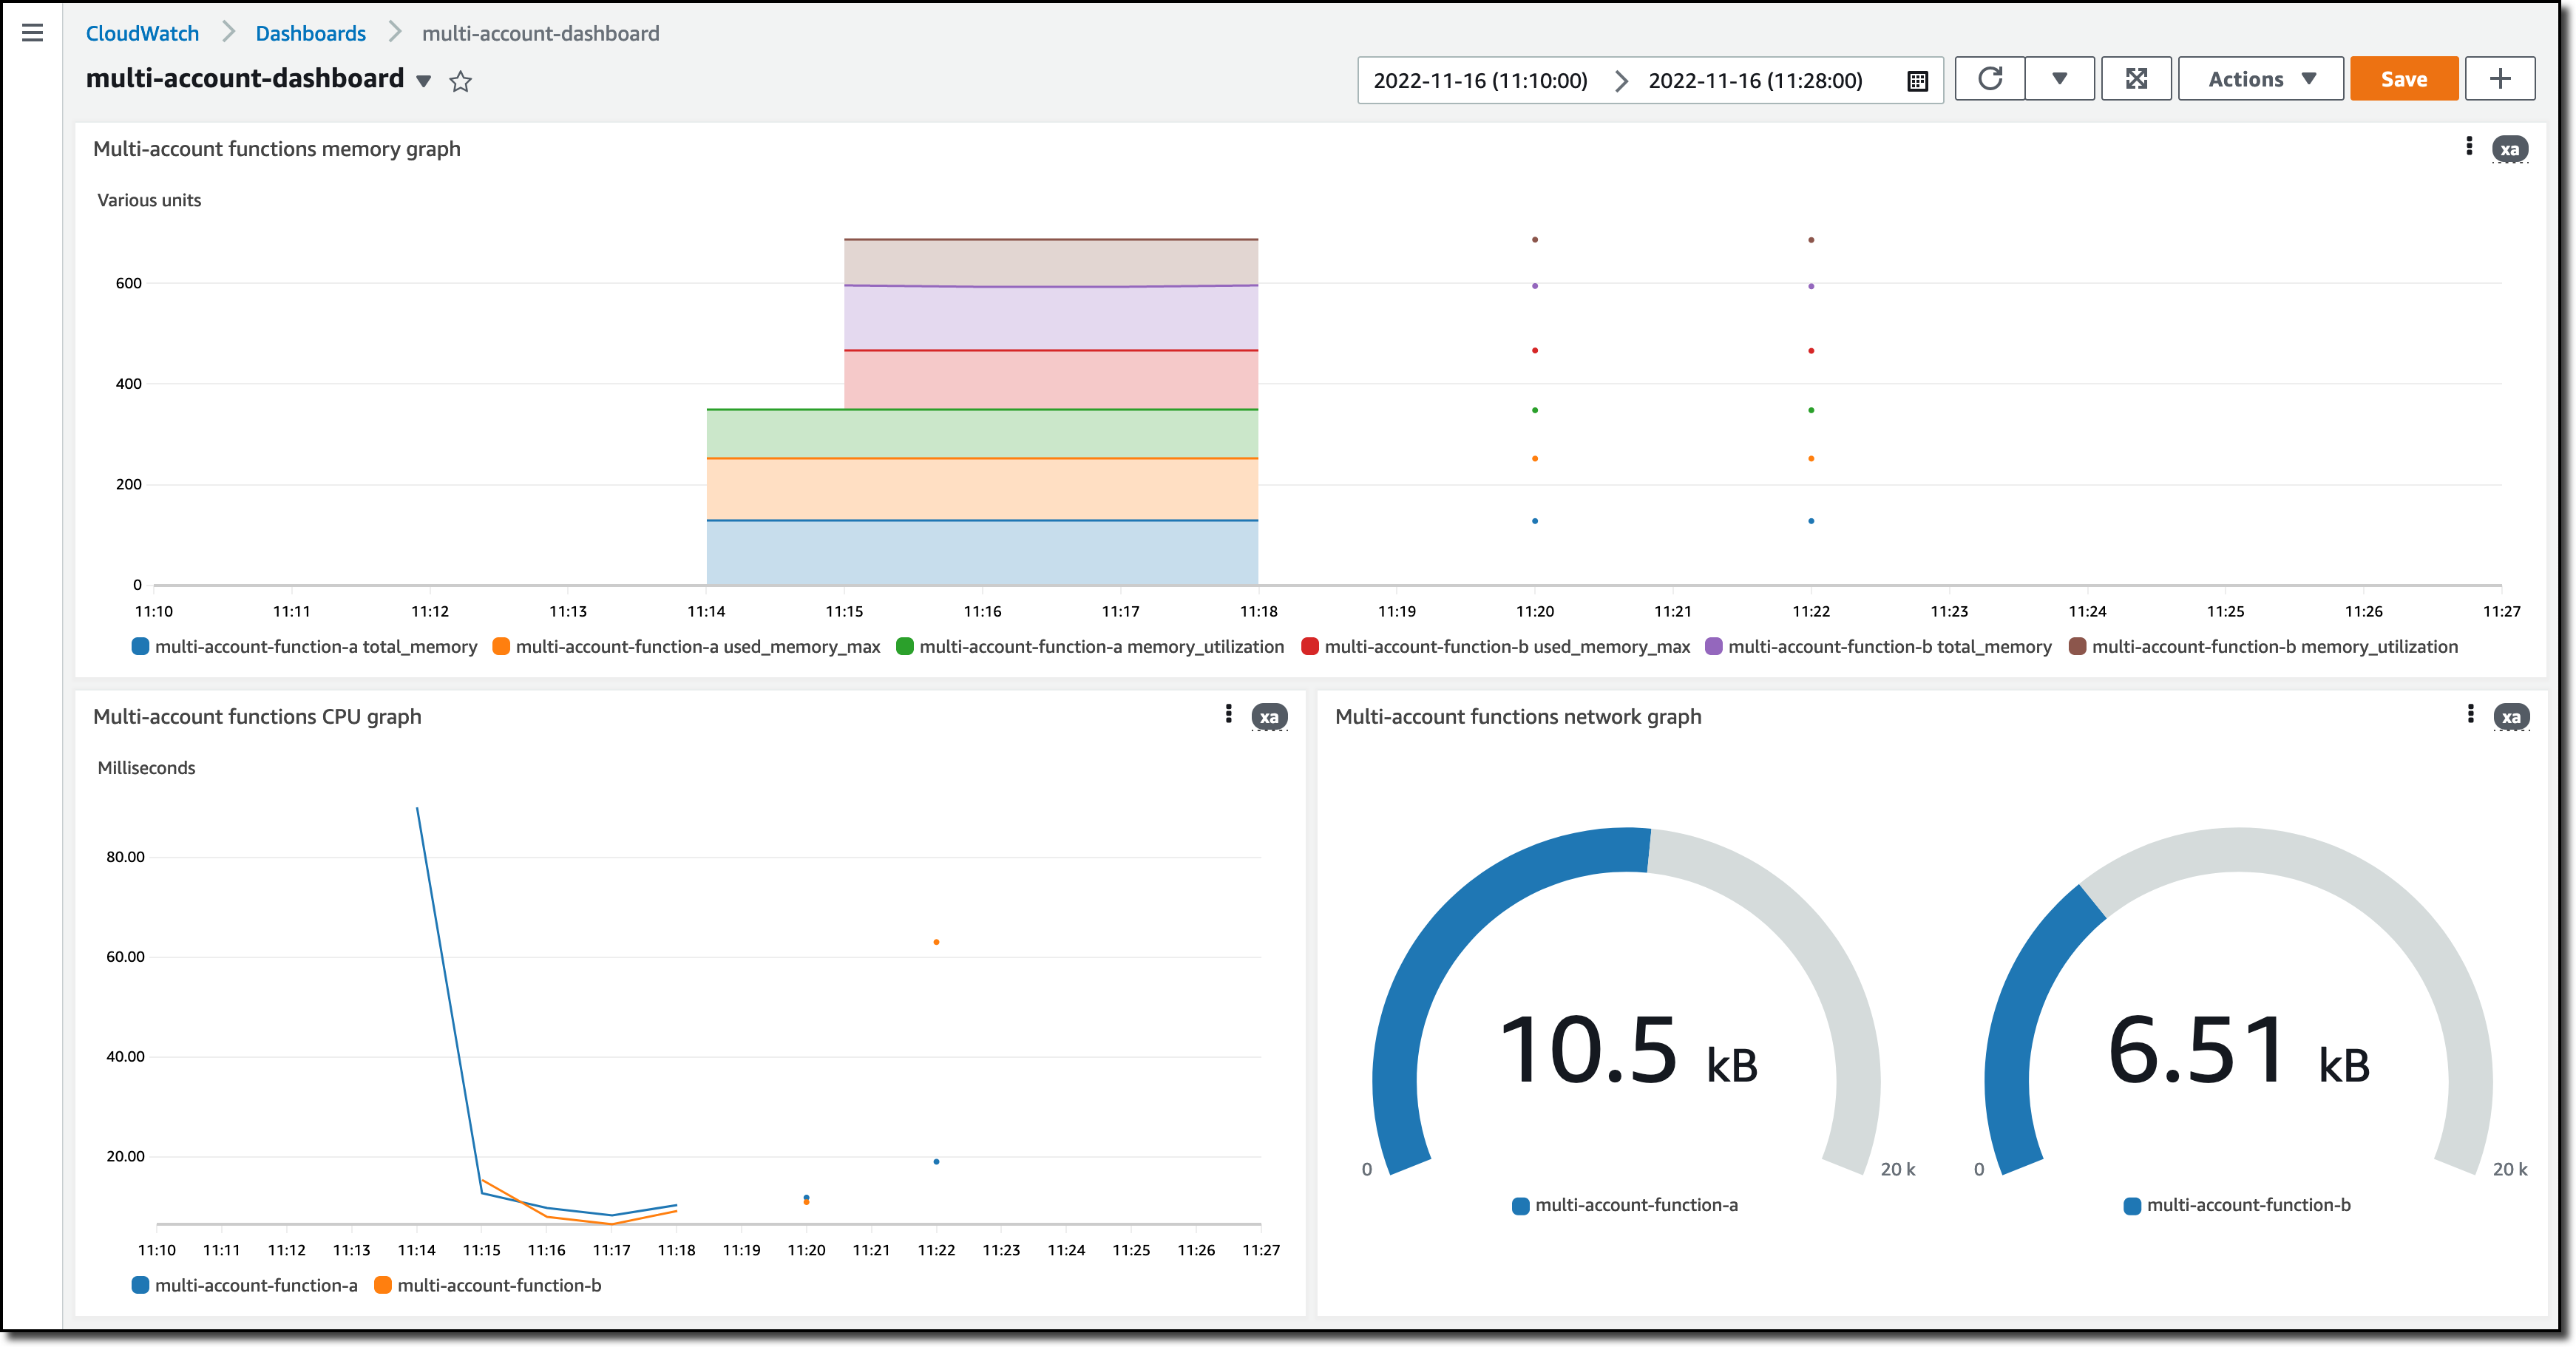Screen dimensions: 2576x1347
Task: Add widget with the plus icon
Action: click(x=2499, y=79)
